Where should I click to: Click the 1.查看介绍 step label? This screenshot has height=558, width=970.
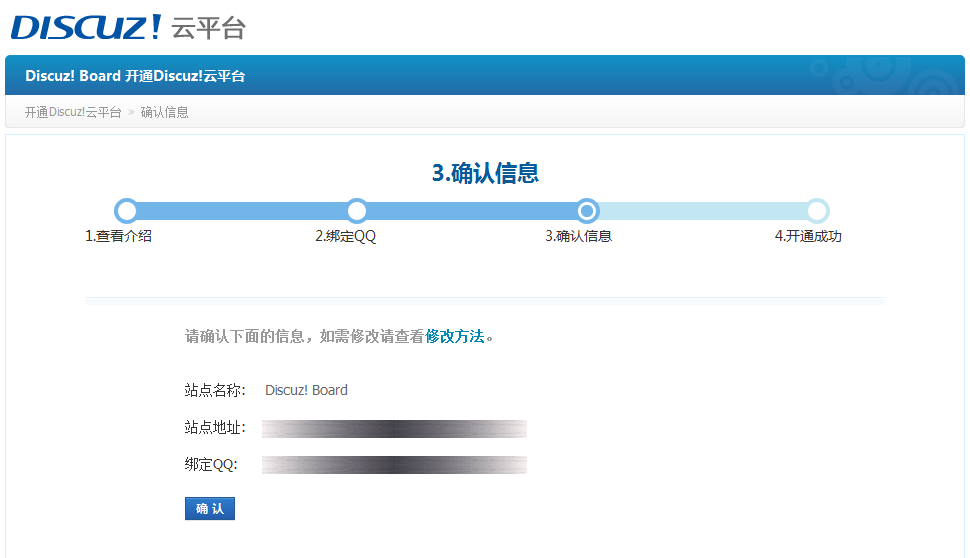118,236
